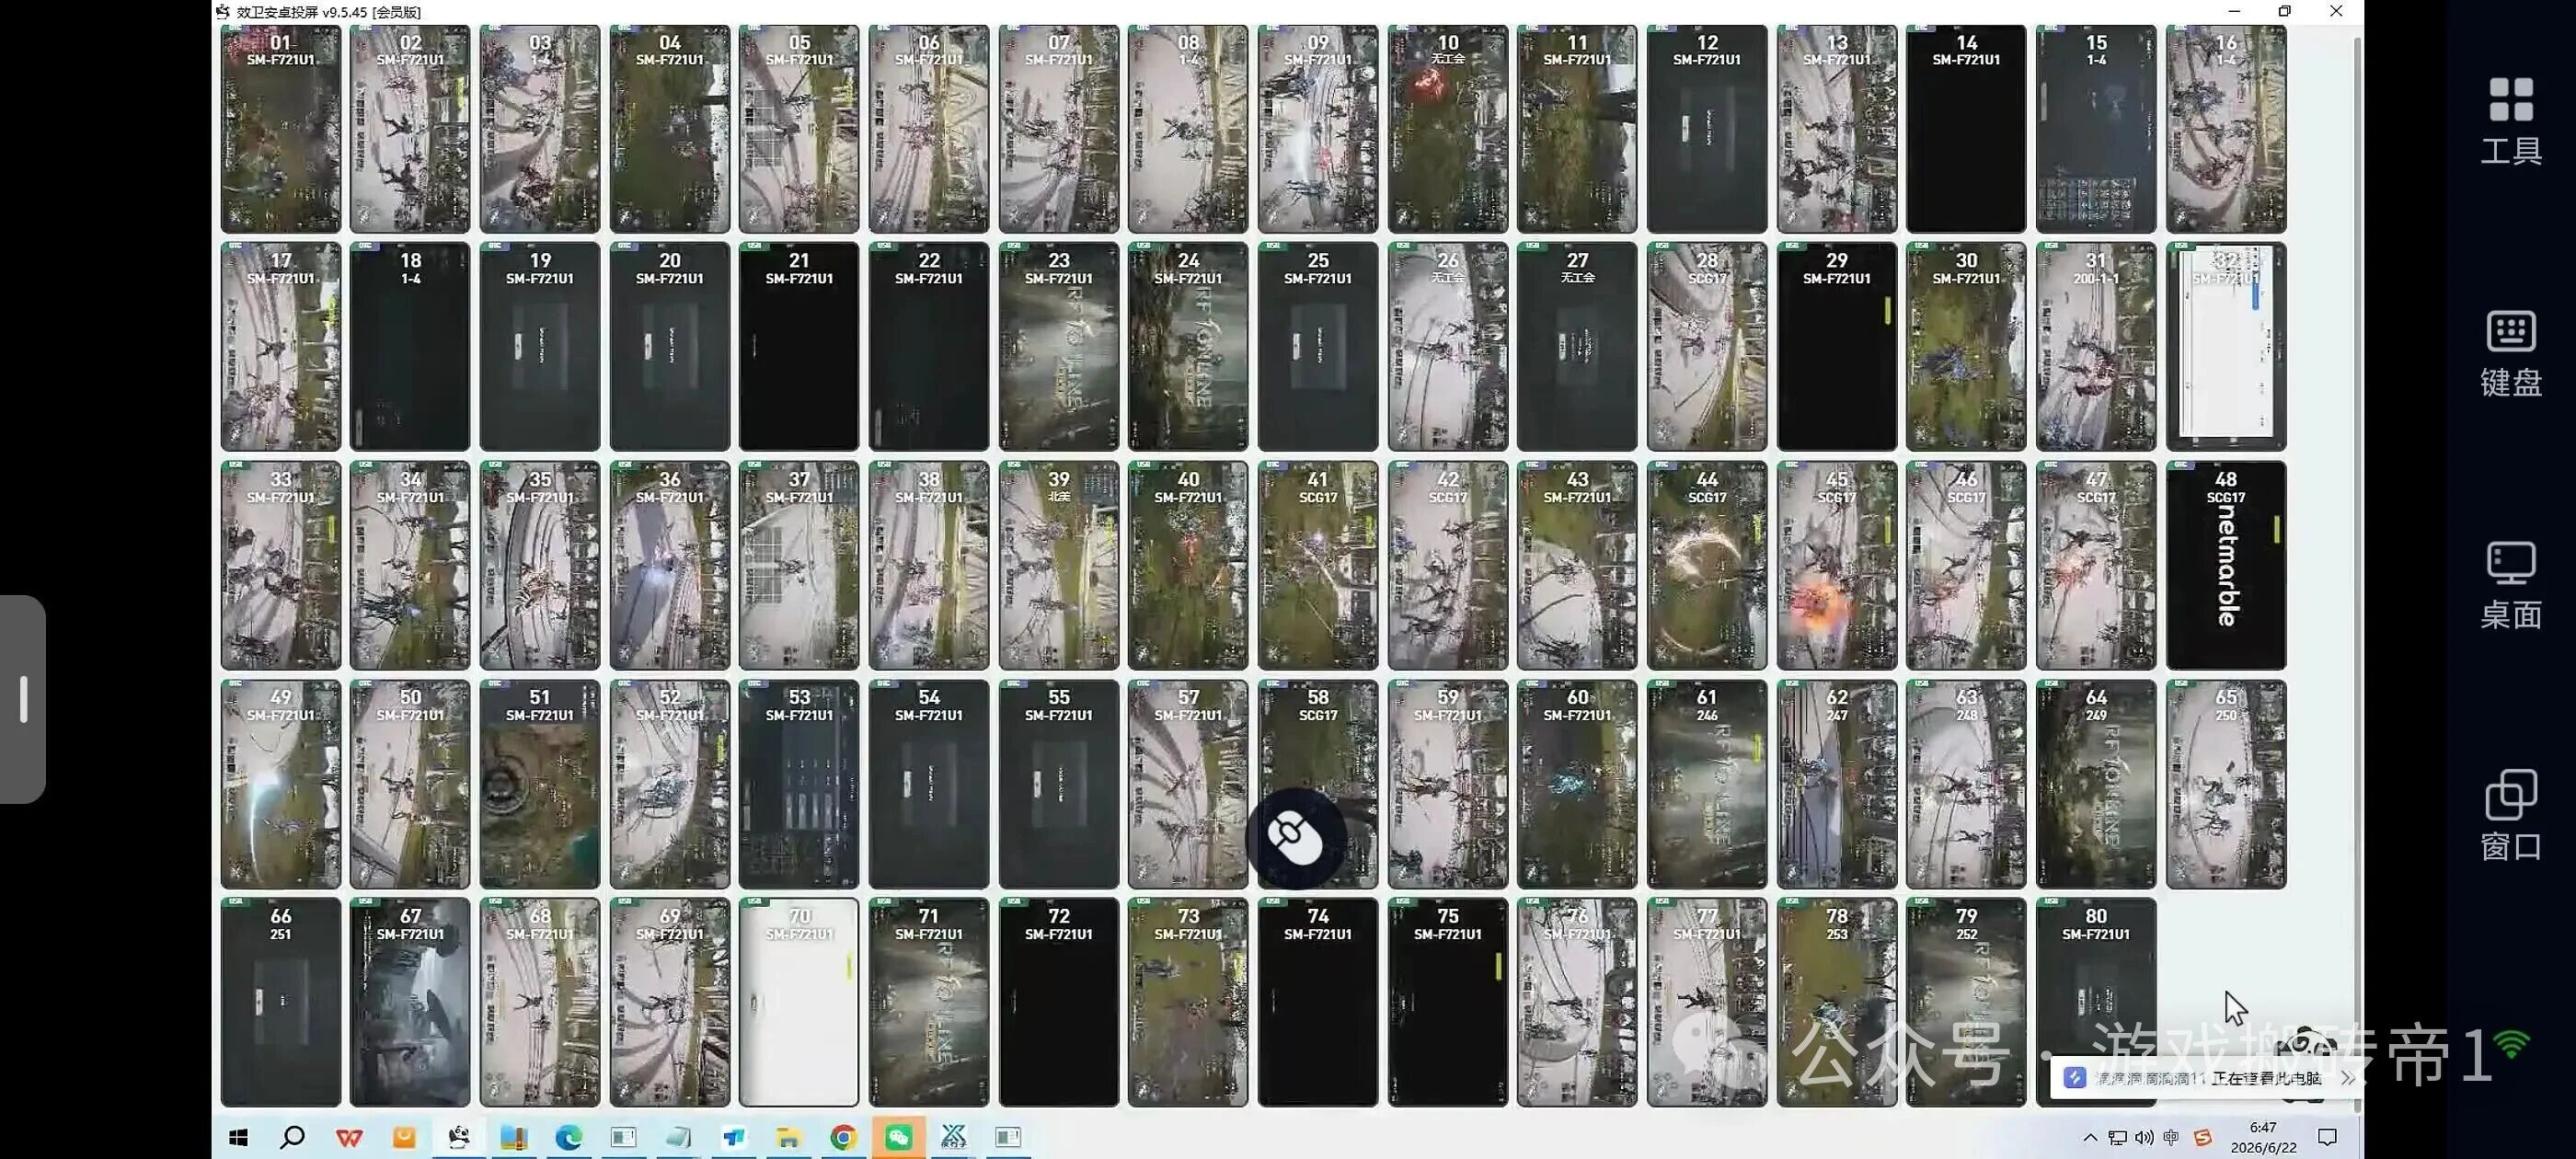Open device screen 23 showing RF Online logo
The width and height of the screenshot is (2576, 1159).
click(1059, 346)
